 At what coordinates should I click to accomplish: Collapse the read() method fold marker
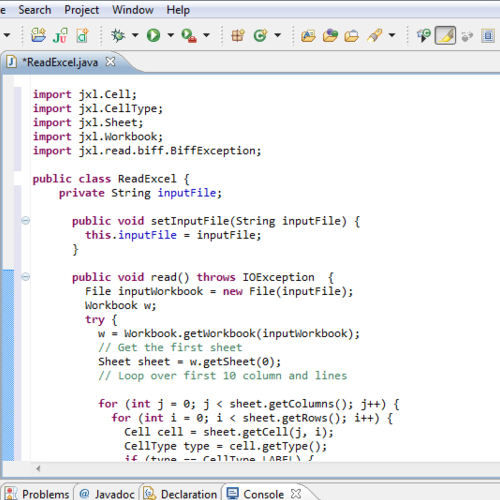click(x=26, y=277)
